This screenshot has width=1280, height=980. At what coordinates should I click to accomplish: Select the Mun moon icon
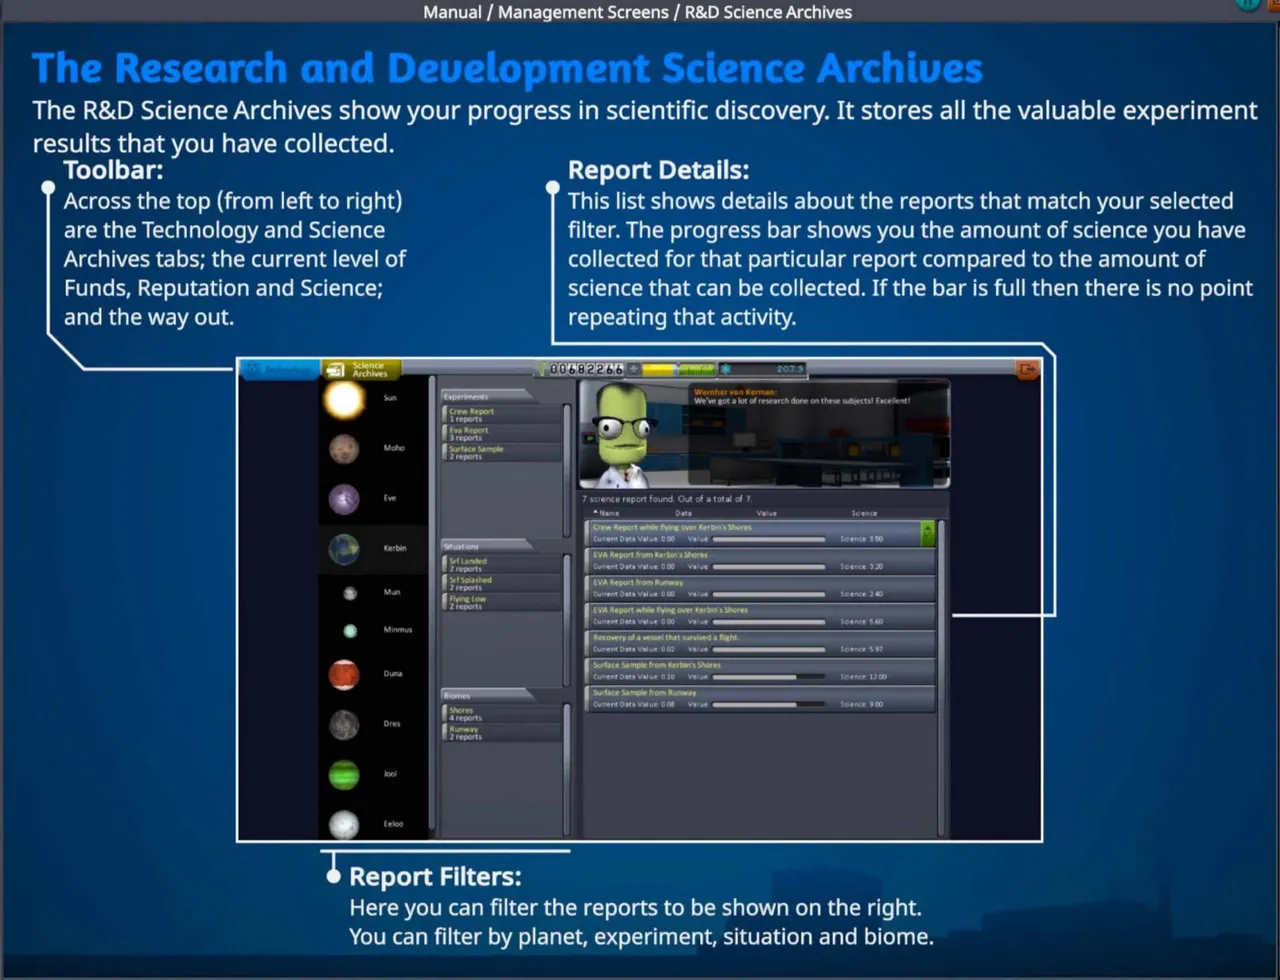[x=350, y=593]
